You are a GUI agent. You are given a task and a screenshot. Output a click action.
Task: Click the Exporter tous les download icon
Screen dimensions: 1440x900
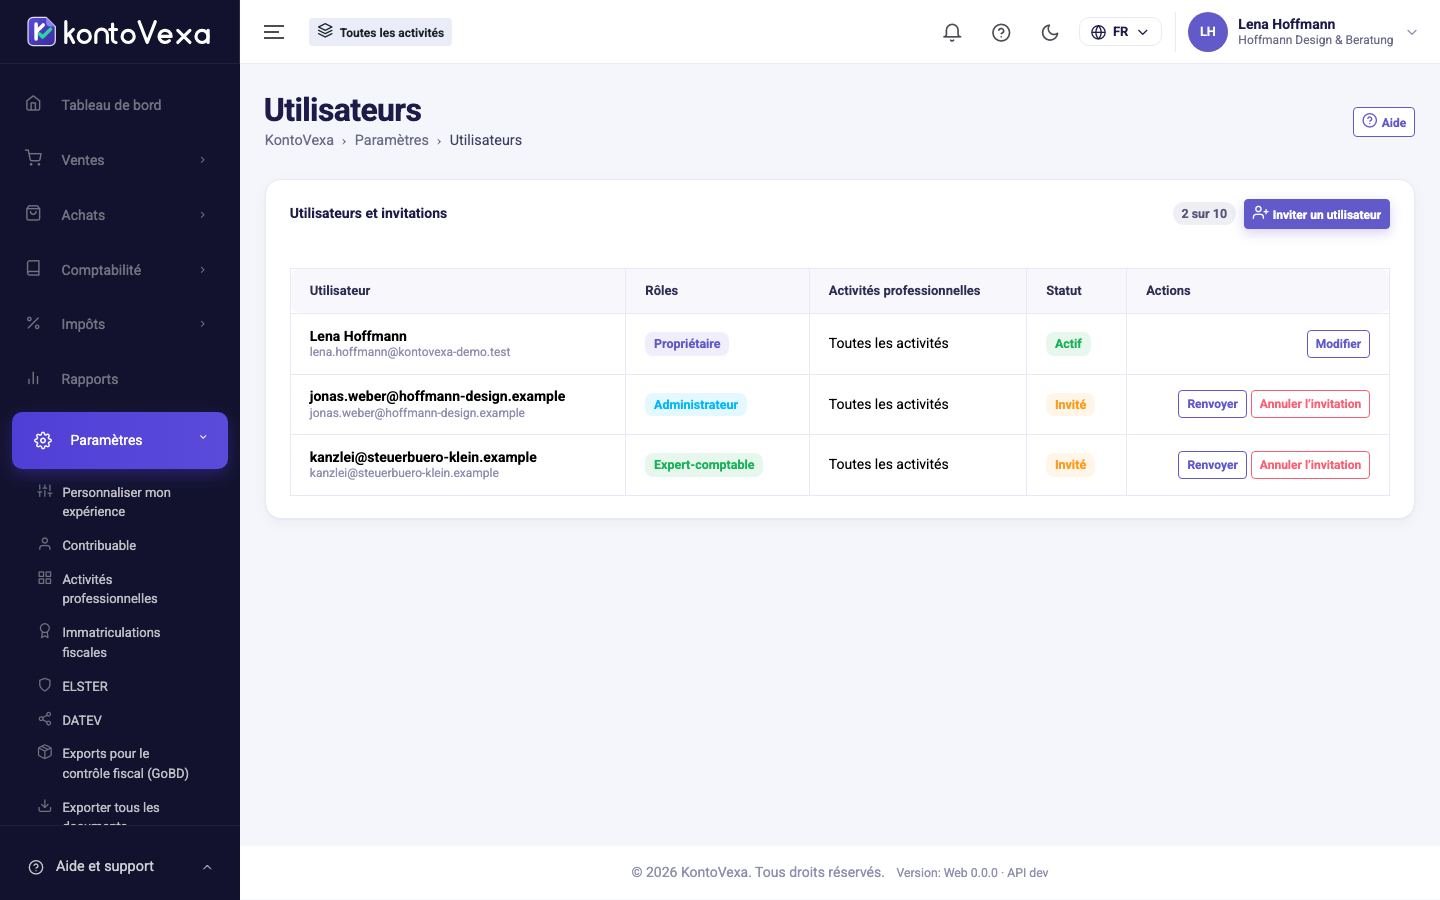pyautogui.click(x=44, y=806)
